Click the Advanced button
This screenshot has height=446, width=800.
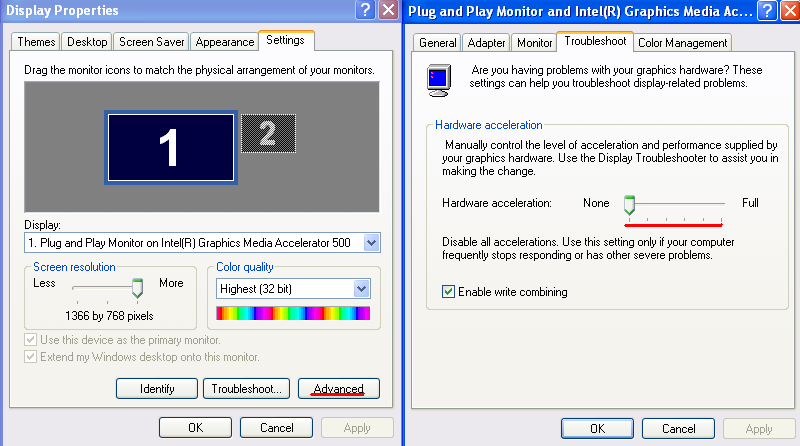[x=339, y=389]
